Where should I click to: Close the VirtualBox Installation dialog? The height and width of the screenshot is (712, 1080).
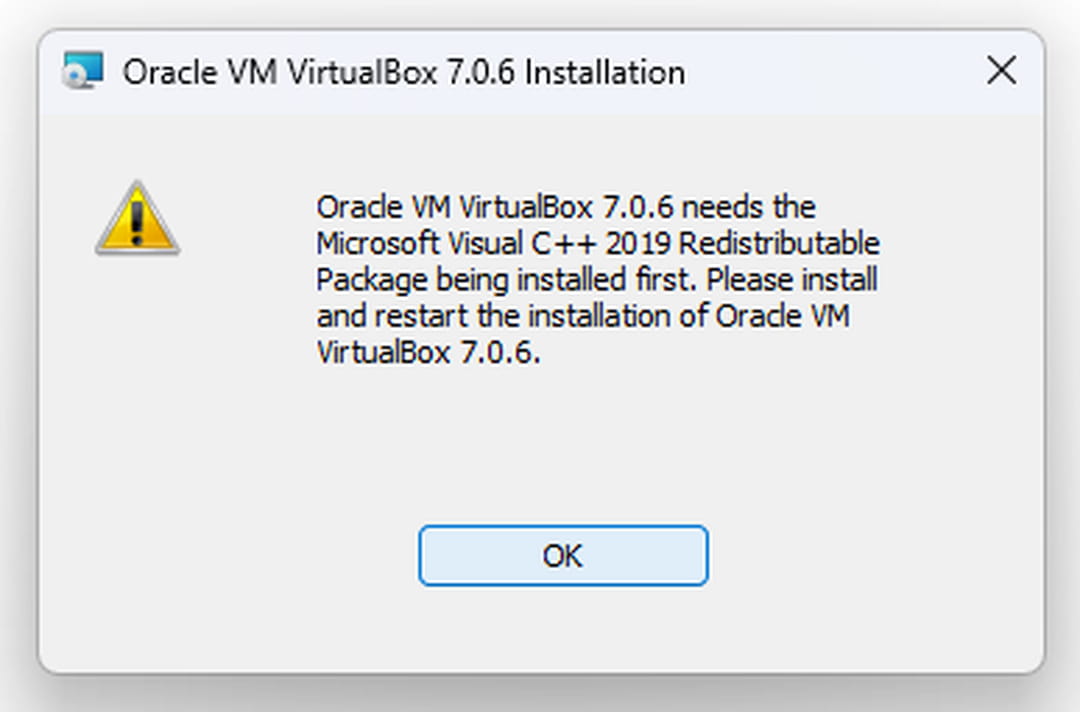coord(1001,71)
